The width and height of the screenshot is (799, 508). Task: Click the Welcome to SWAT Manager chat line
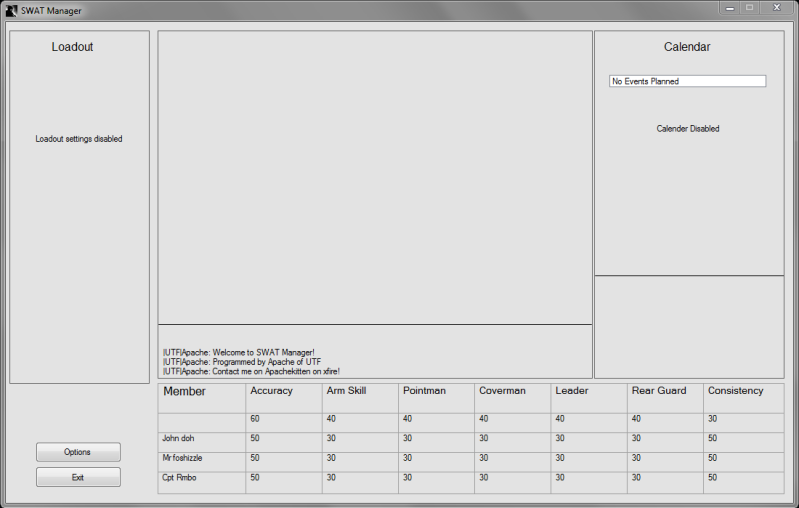coord(238,352)
